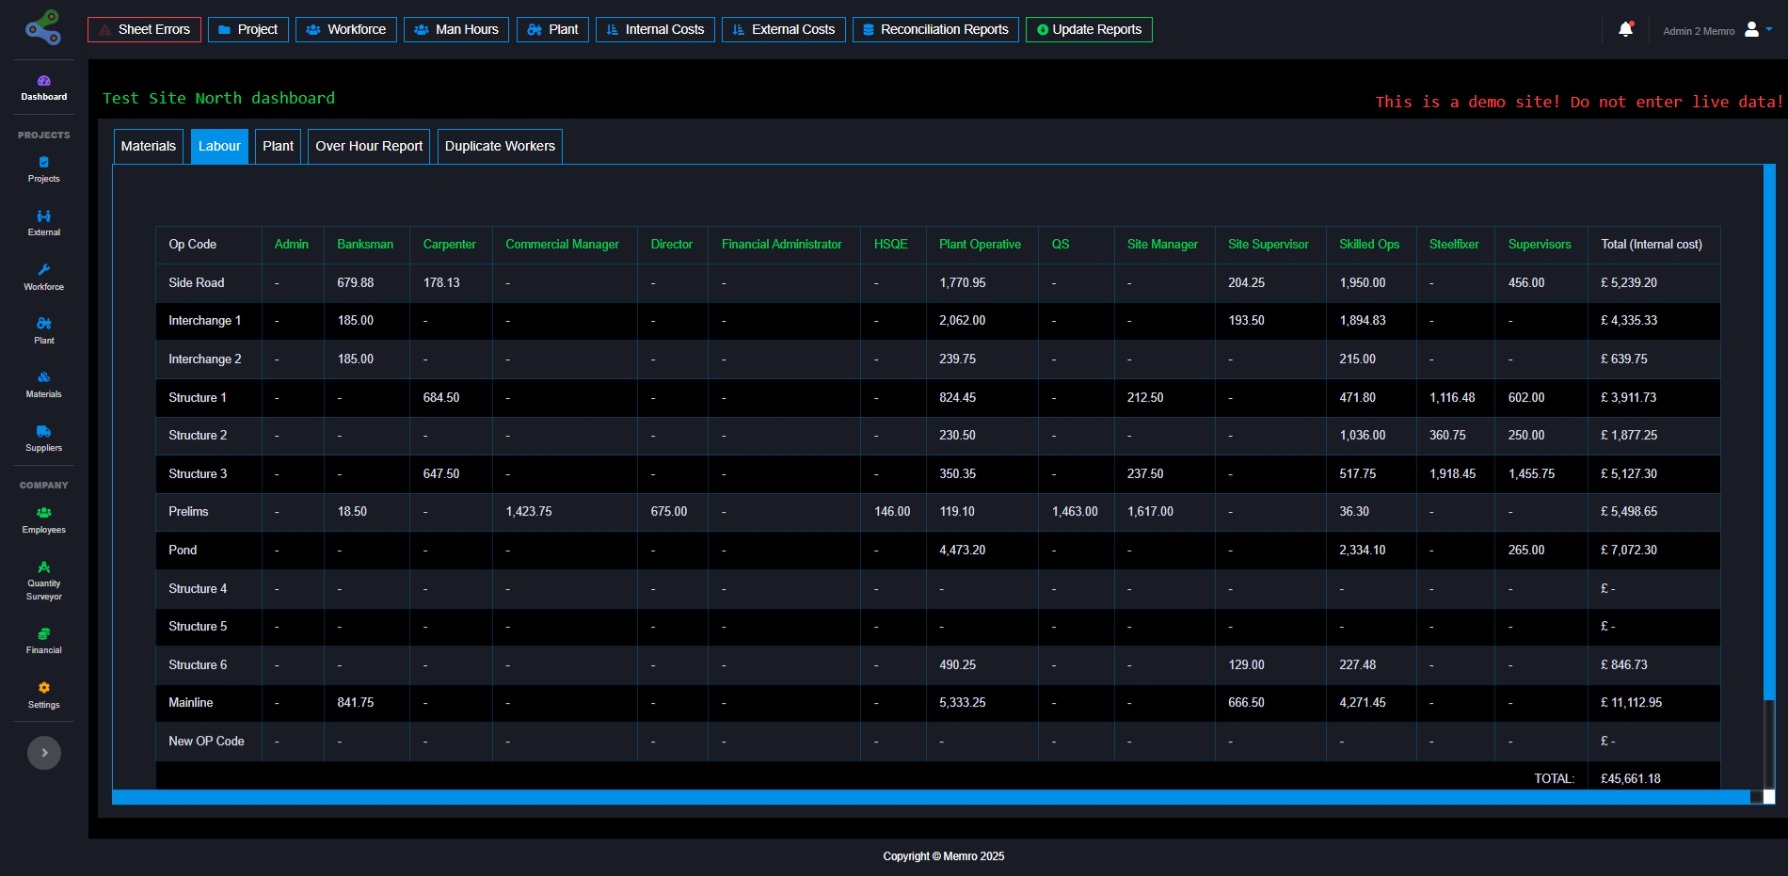This screenshot has height=876, width=1788.
Task: Switch to the Materials tab
Action: pyautogui.click(x=148, y=146)
